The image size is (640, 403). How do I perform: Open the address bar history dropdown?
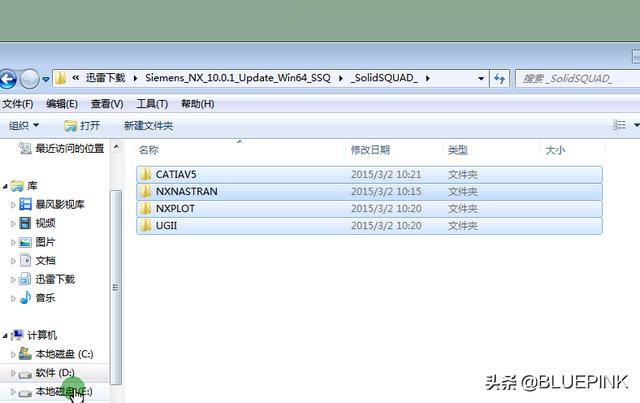coord(481,78)
